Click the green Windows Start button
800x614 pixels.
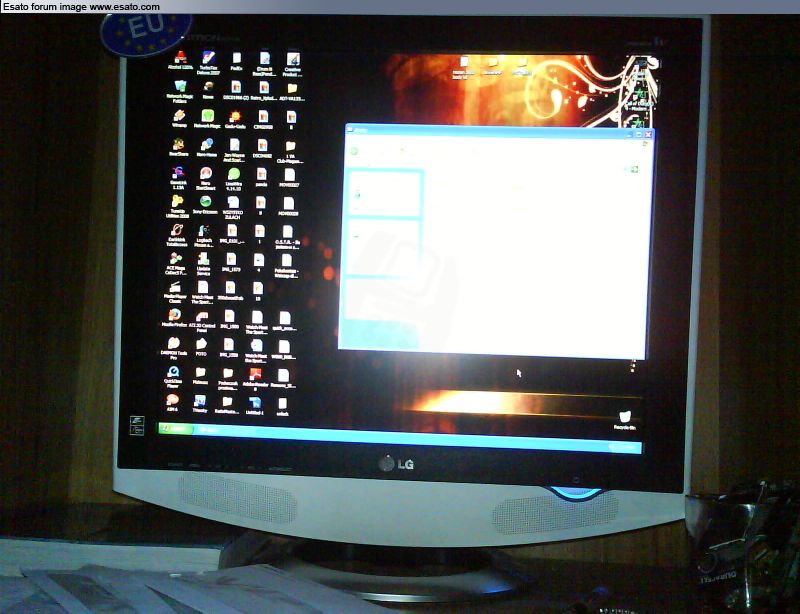tap(176, 428)
